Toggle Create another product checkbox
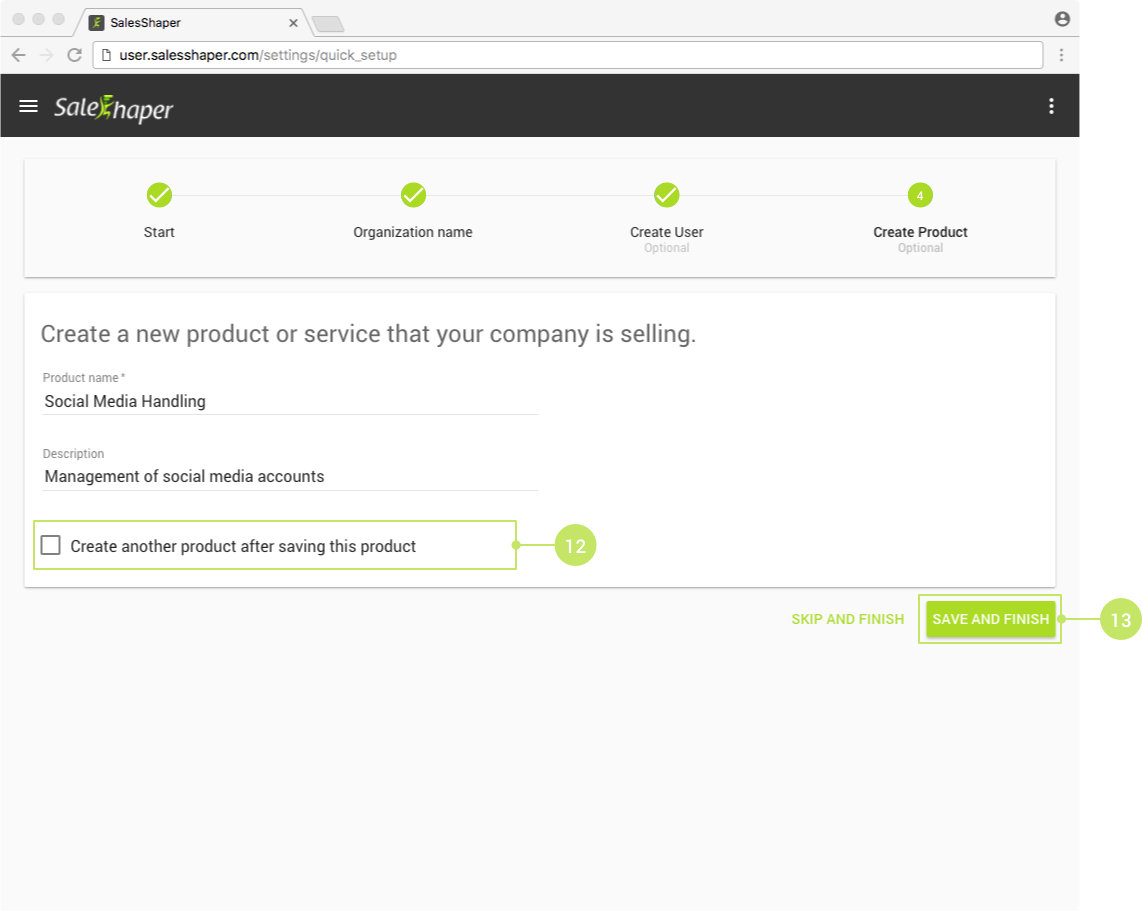 click(51, 545)
